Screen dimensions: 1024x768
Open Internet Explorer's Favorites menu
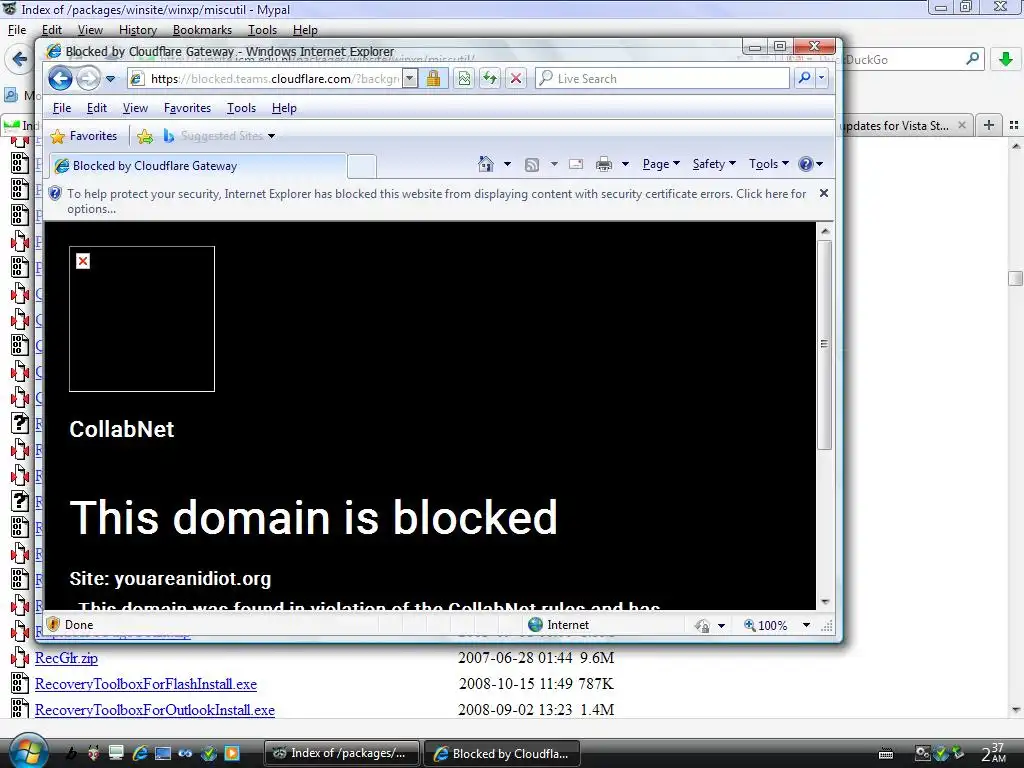coord(187,108)
